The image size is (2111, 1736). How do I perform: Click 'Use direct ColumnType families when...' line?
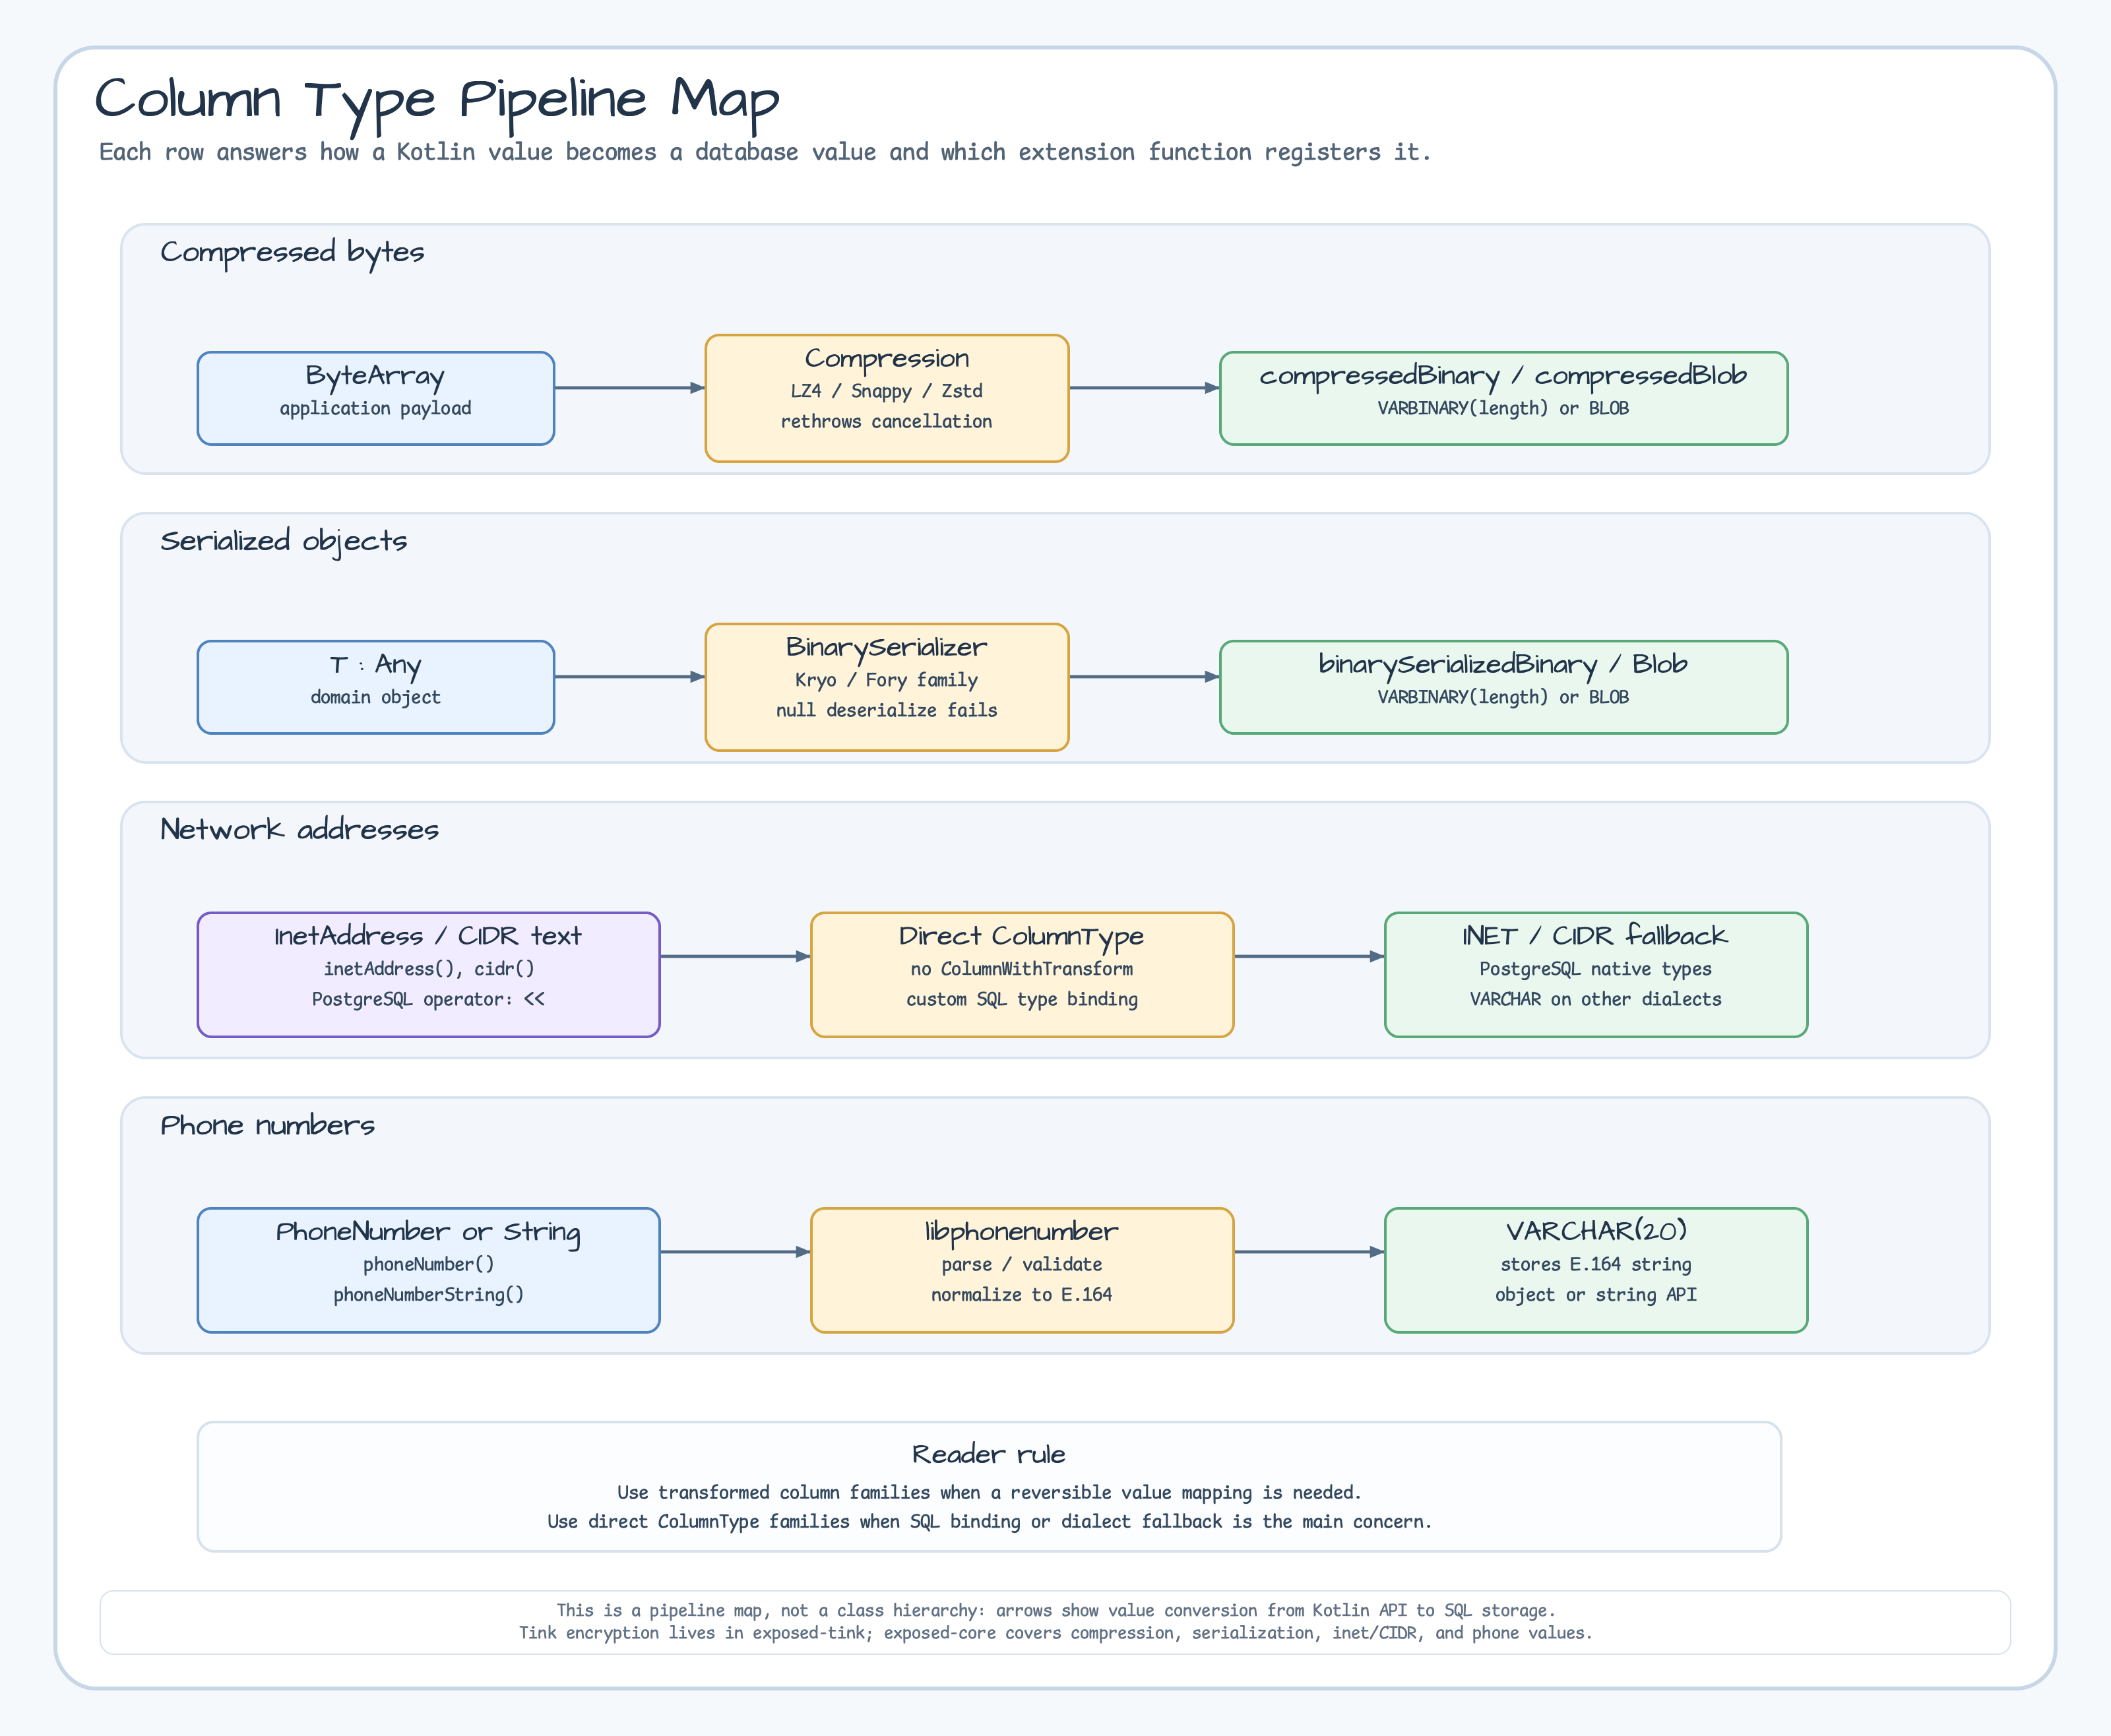pyautogui.click(x=989, y=1521)
